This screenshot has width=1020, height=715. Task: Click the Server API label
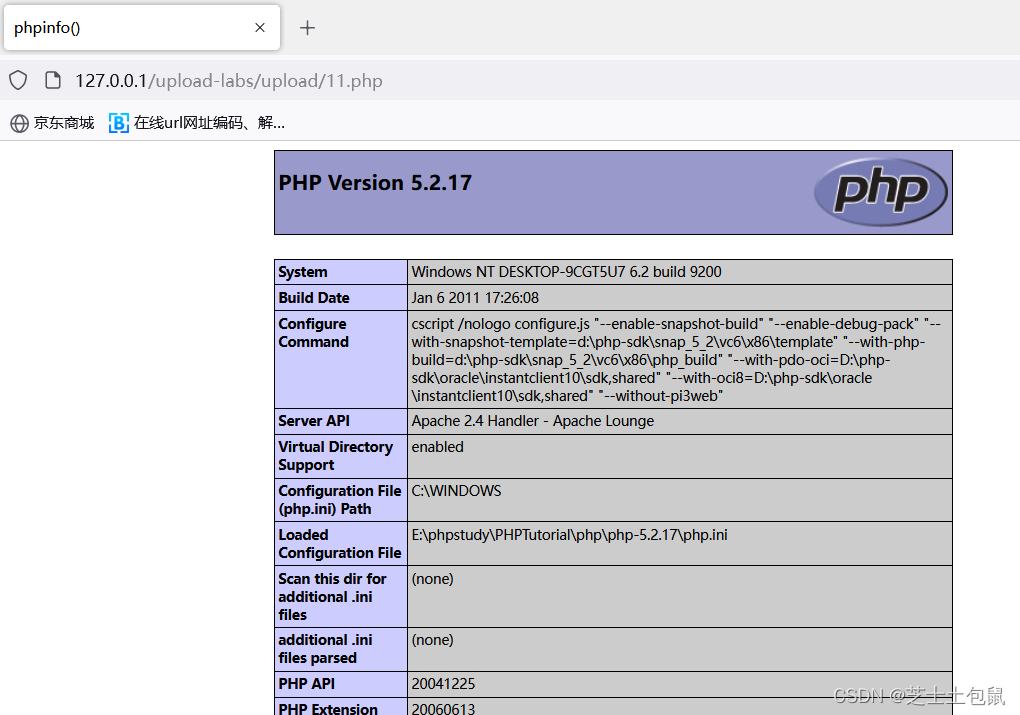(314, 421)
